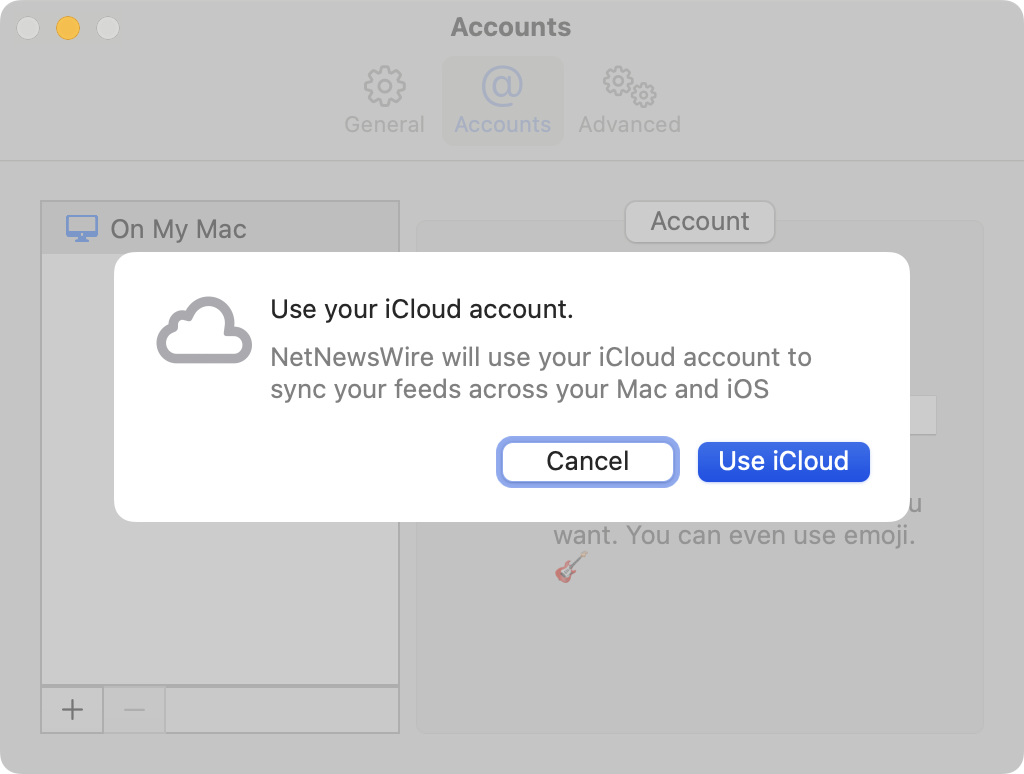This screenshot has width=1024, height=774.
Task: Cancel the iCloud account dialog
Action: 588,461
